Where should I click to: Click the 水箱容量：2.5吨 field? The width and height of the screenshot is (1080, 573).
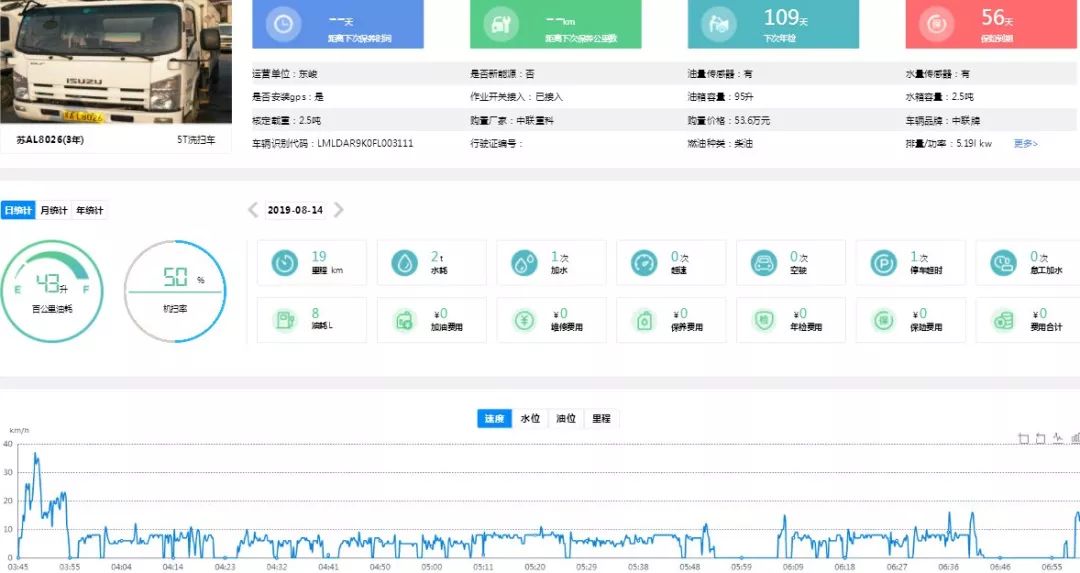tap(939, 96)
